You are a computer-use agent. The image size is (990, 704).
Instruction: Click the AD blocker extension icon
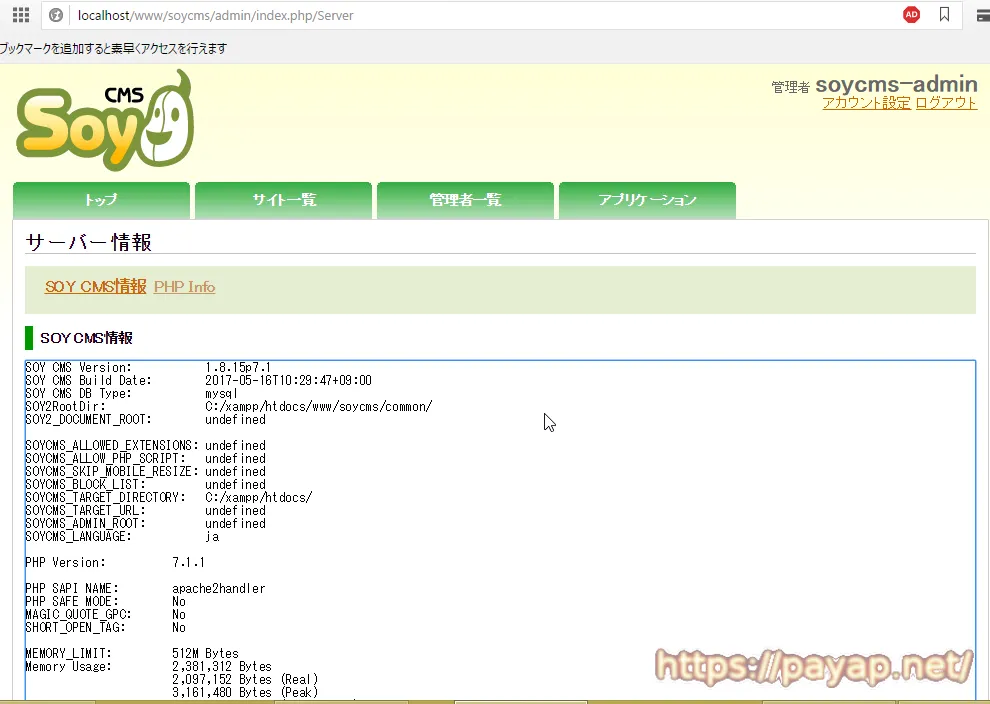pyautogui.click(x=909, y=15)
